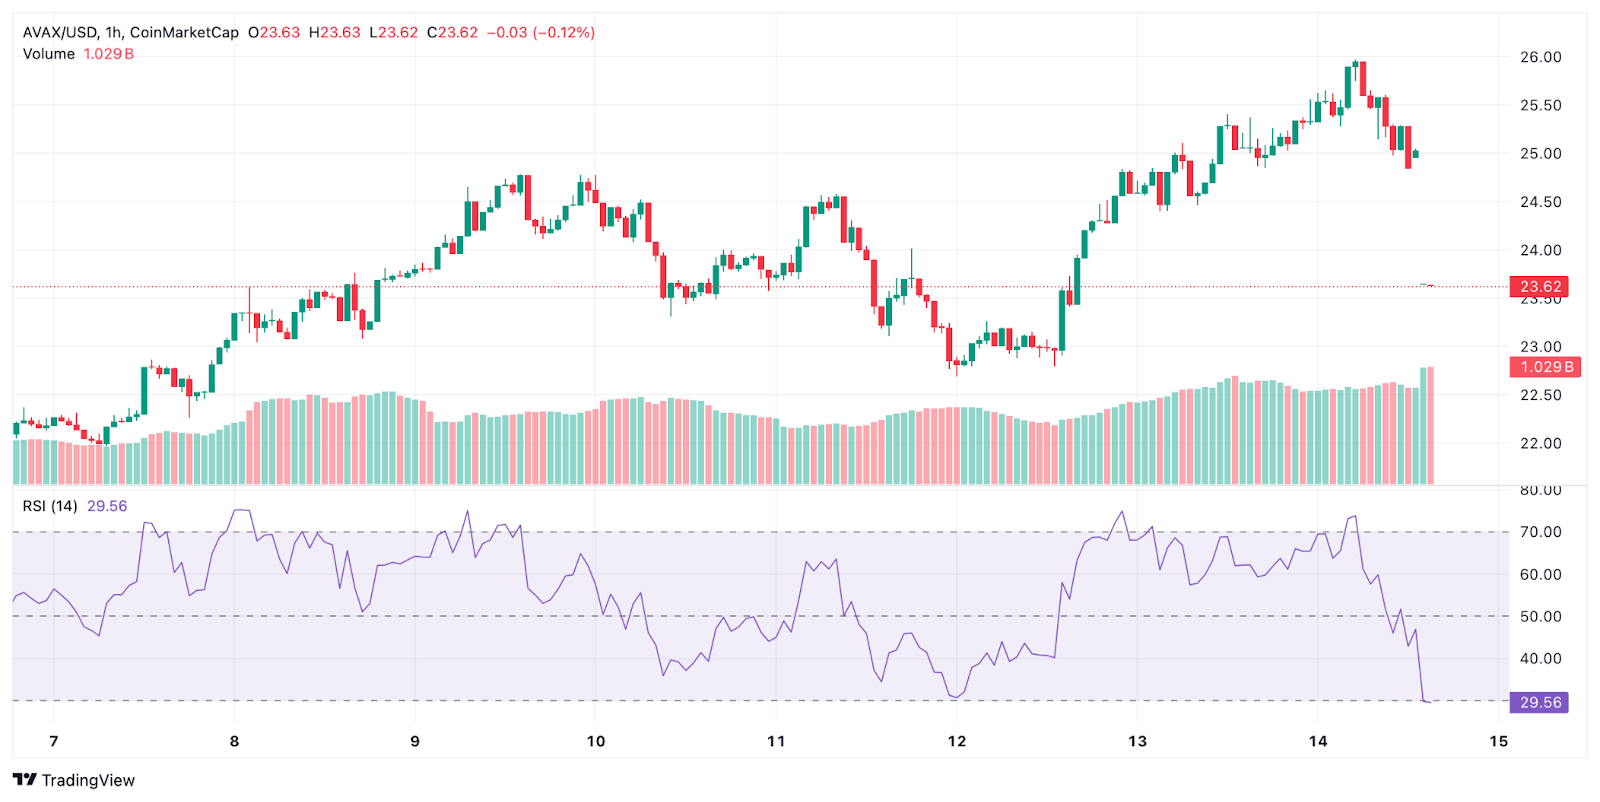This screenshot has height=802, width=1600.
Task: Click date 12 on the time axis
Action: [x=956, y=741]
